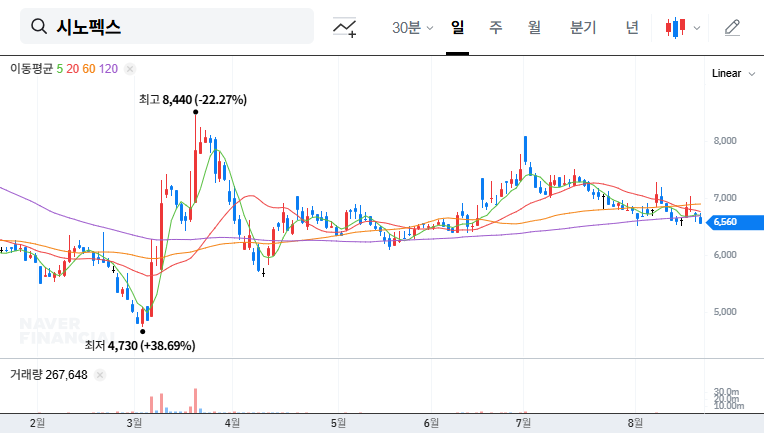The width and height of the screenshot is (764, 433).
Task: Select the 월 monthly tab
Action: click(x=534, y=27)
